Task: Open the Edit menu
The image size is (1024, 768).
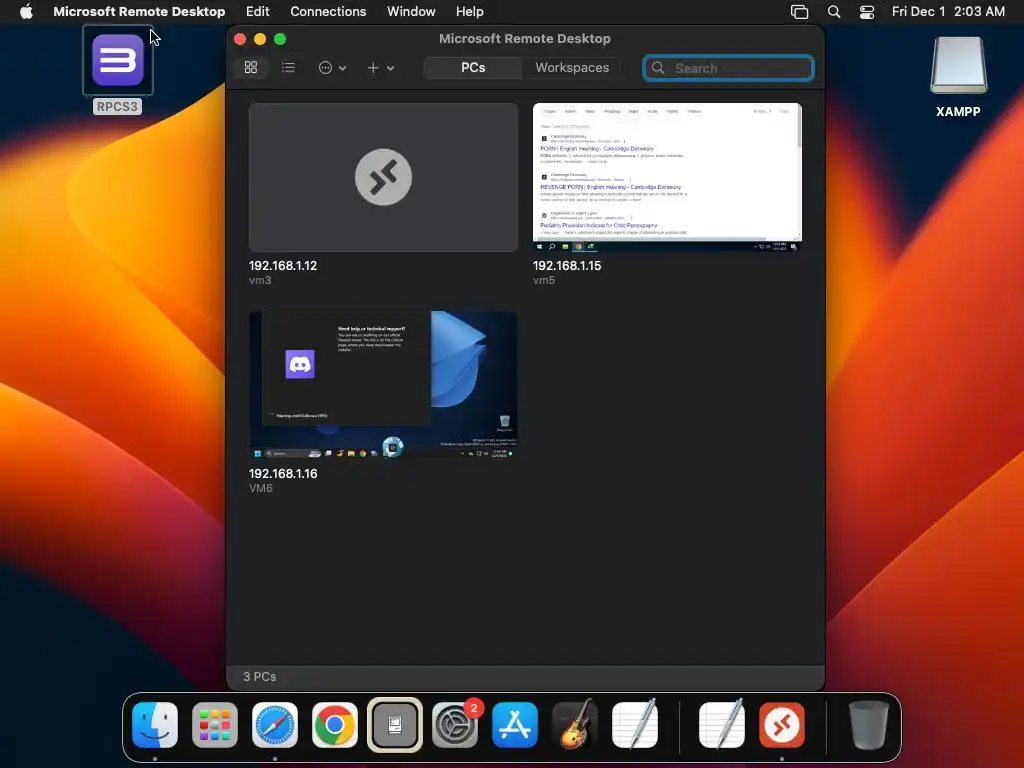Action: 257,11
